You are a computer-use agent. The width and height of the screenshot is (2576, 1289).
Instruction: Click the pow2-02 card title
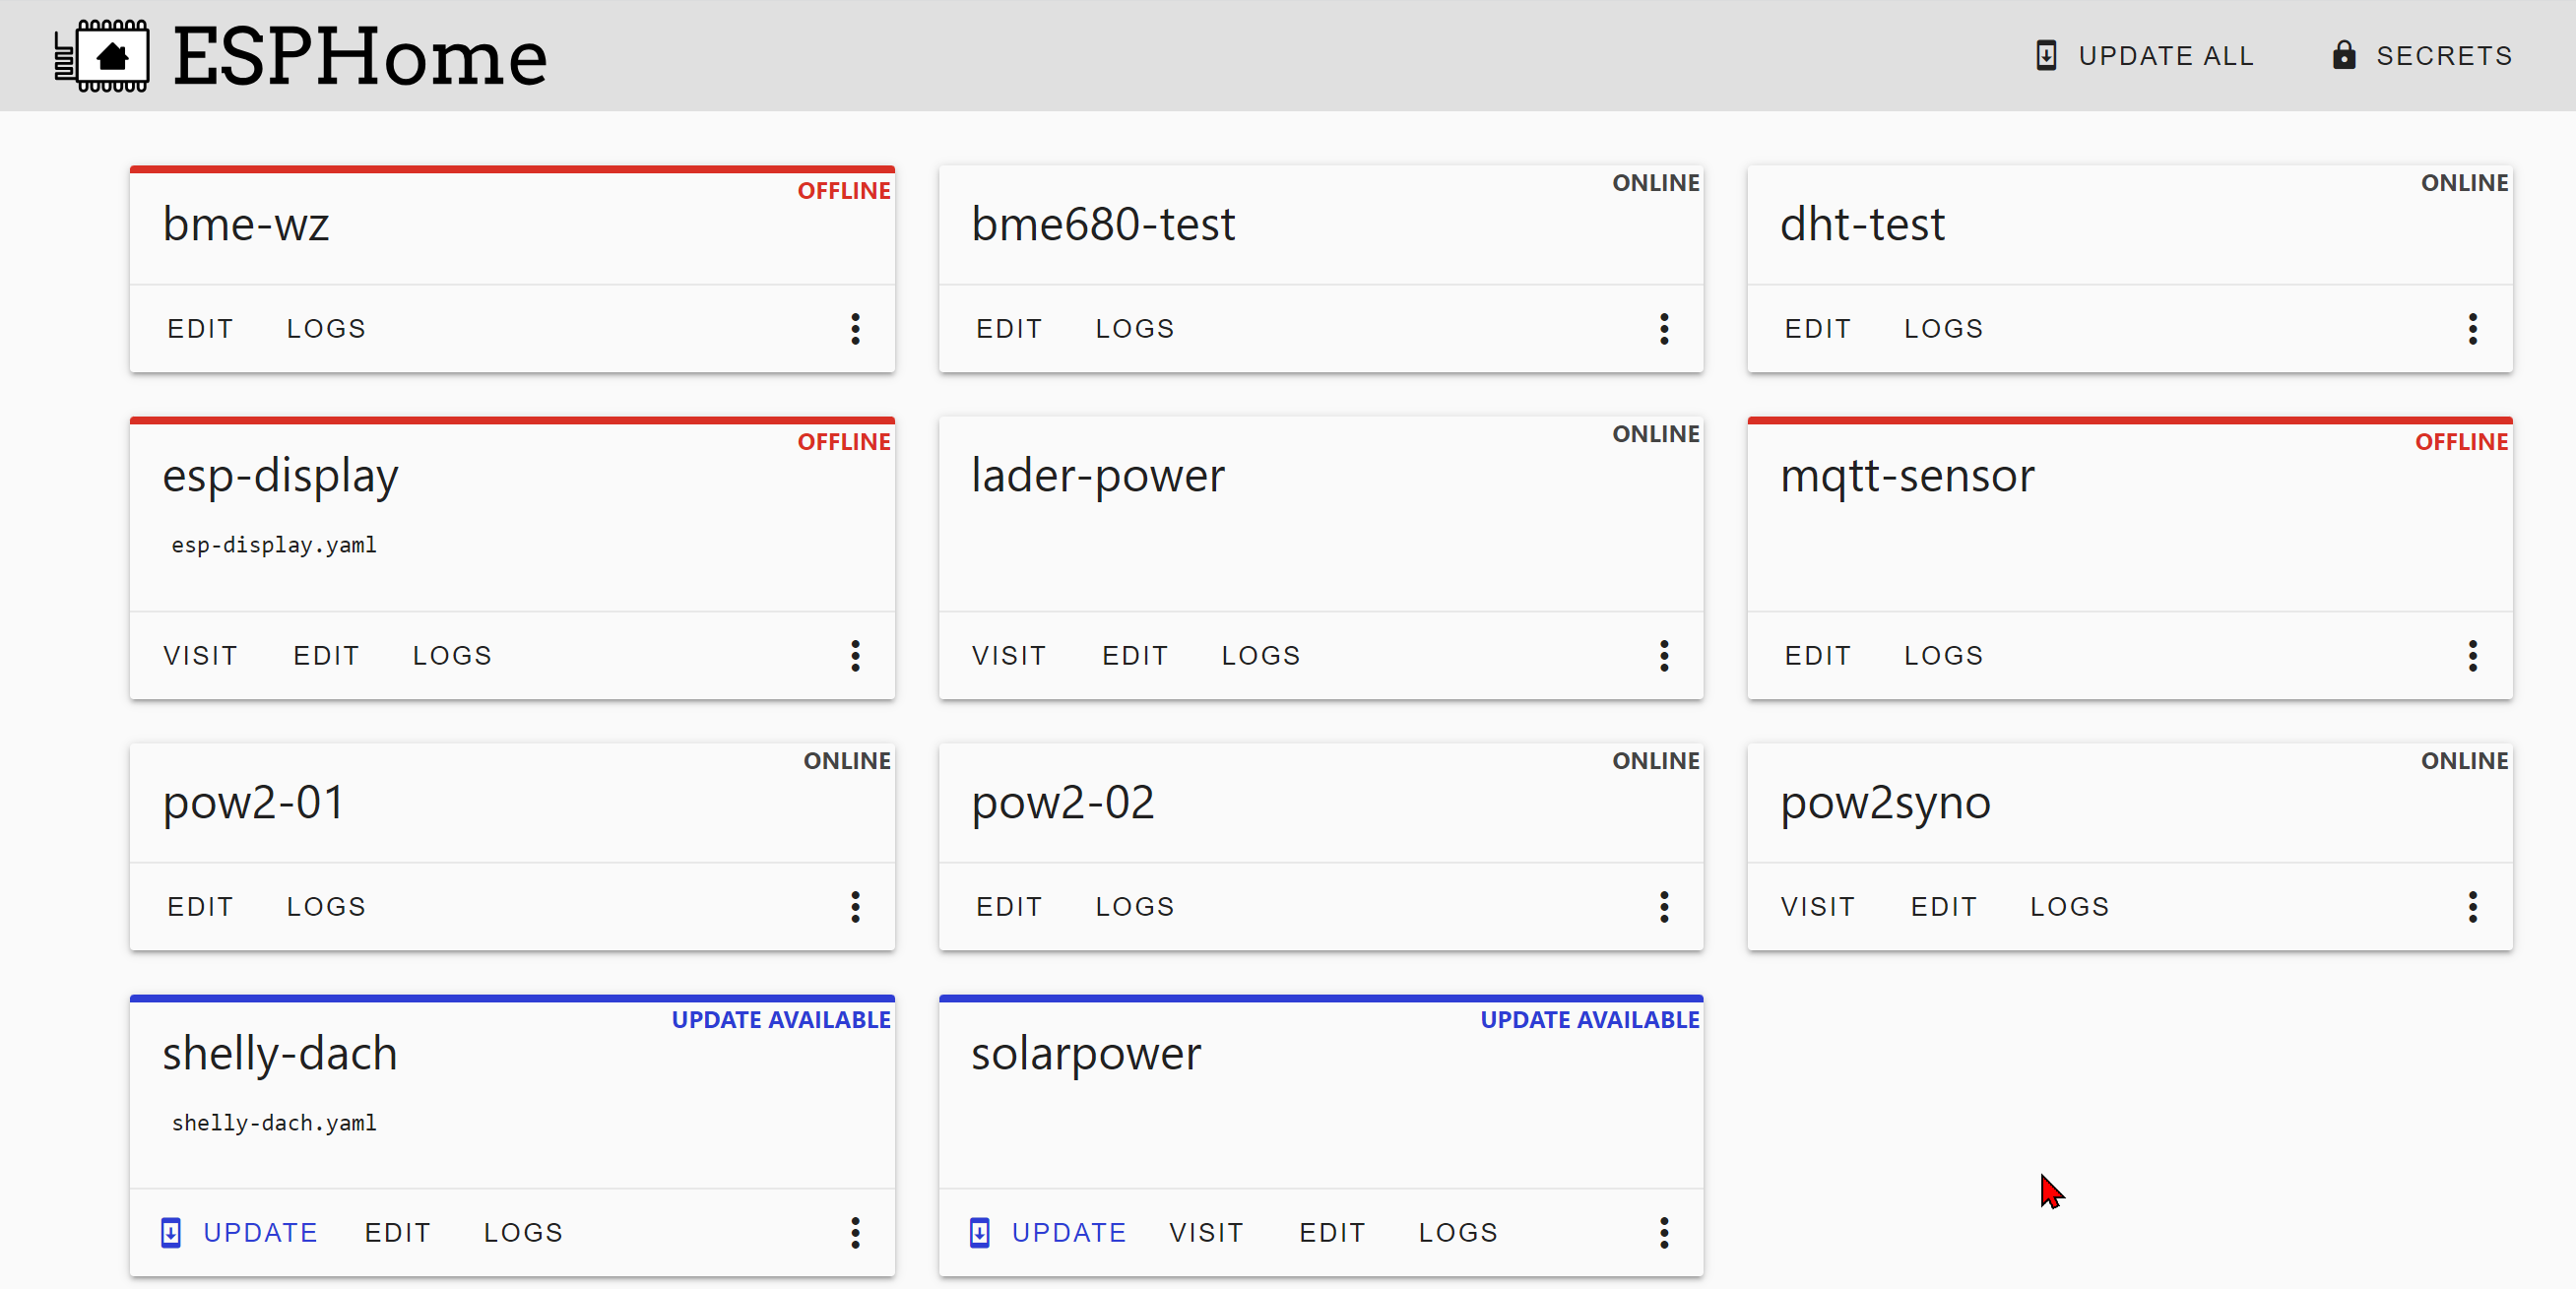point(1062,803)
